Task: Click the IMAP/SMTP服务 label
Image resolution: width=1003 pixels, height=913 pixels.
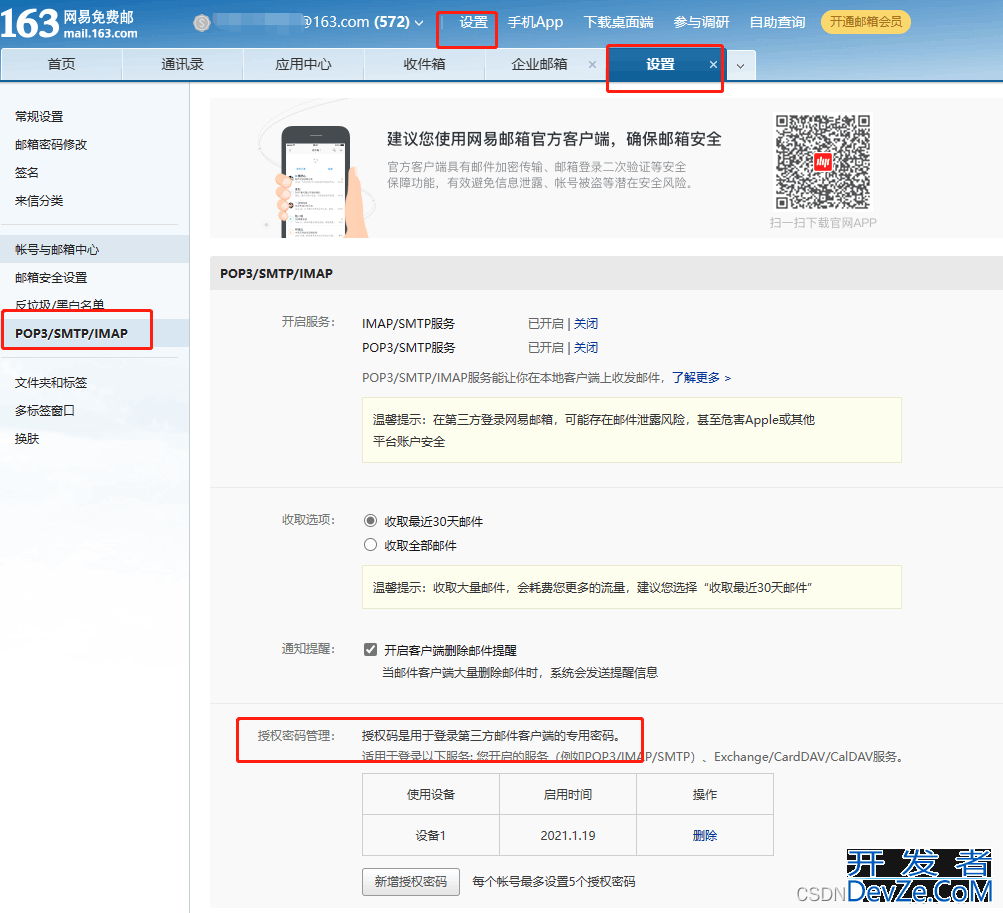Action: 408,324
